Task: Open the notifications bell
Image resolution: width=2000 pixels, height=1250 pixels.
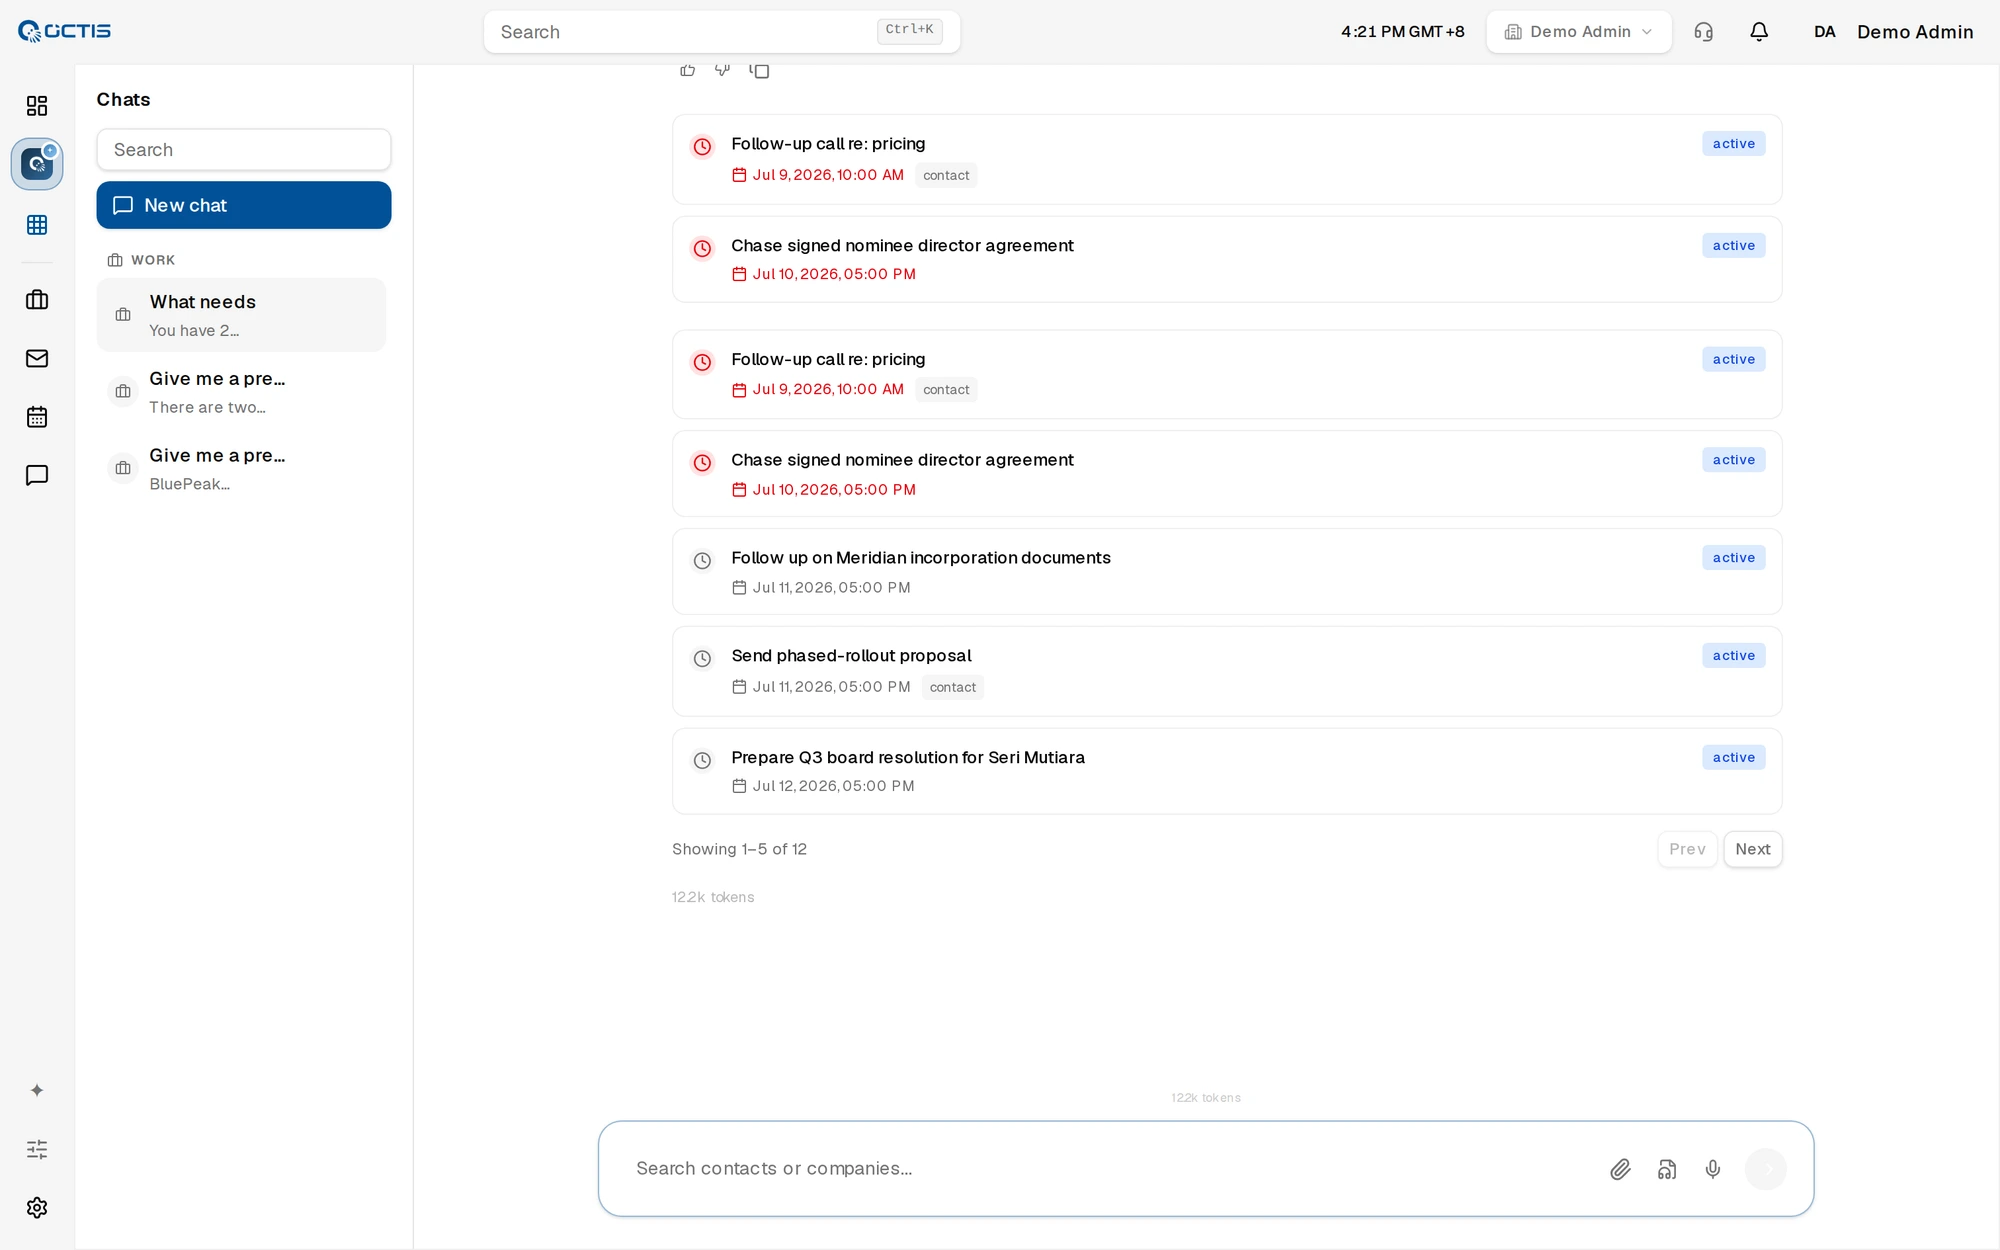Action: point(1759,32)
